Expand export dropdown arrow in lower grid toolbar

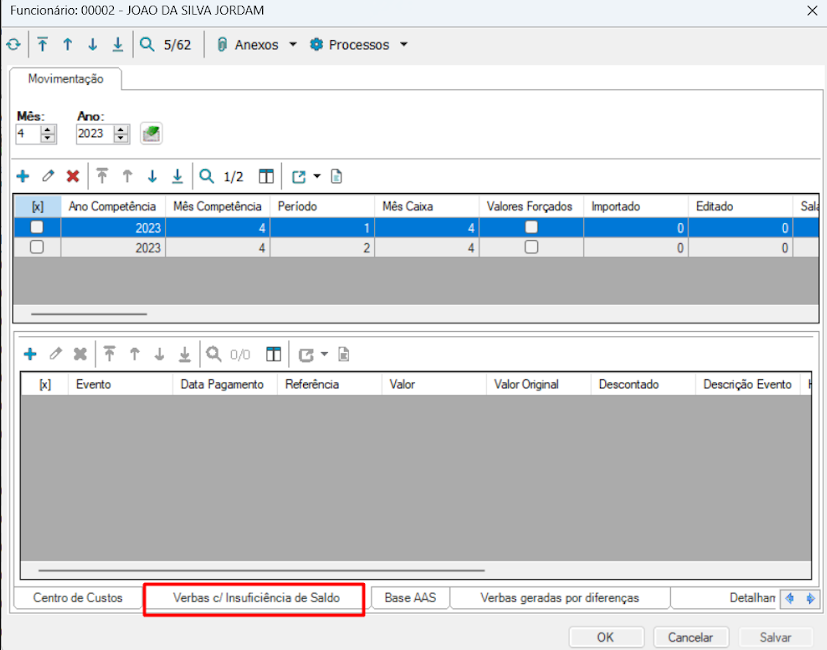324,354
